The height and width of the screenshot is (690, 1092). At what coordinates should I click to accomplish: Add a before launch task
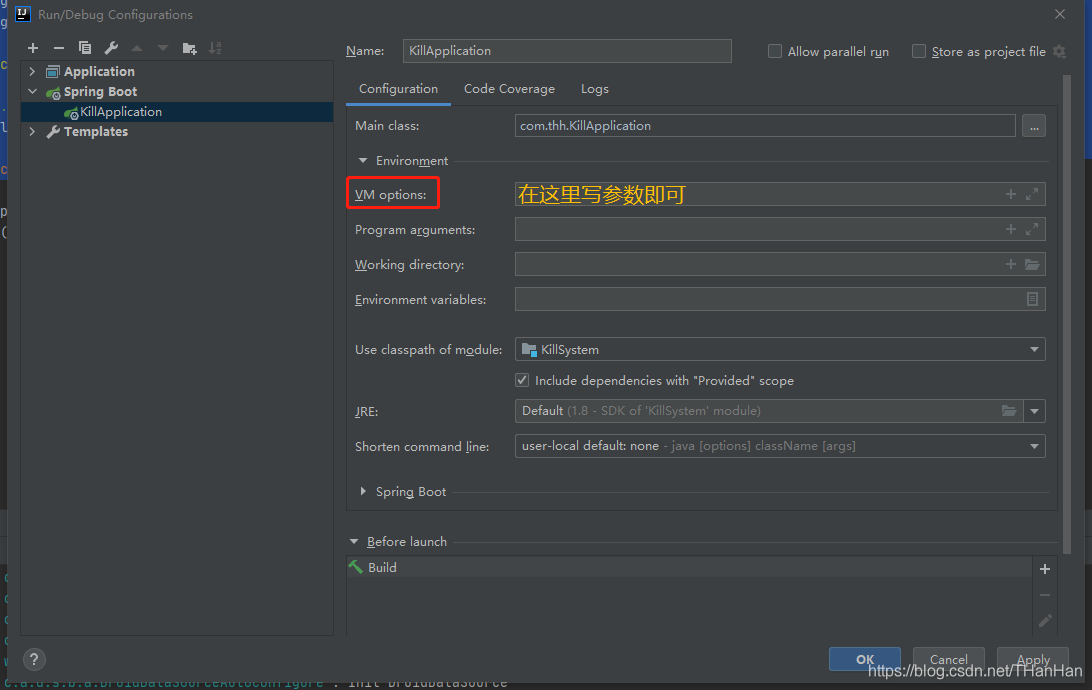(x=1045, y=569)
